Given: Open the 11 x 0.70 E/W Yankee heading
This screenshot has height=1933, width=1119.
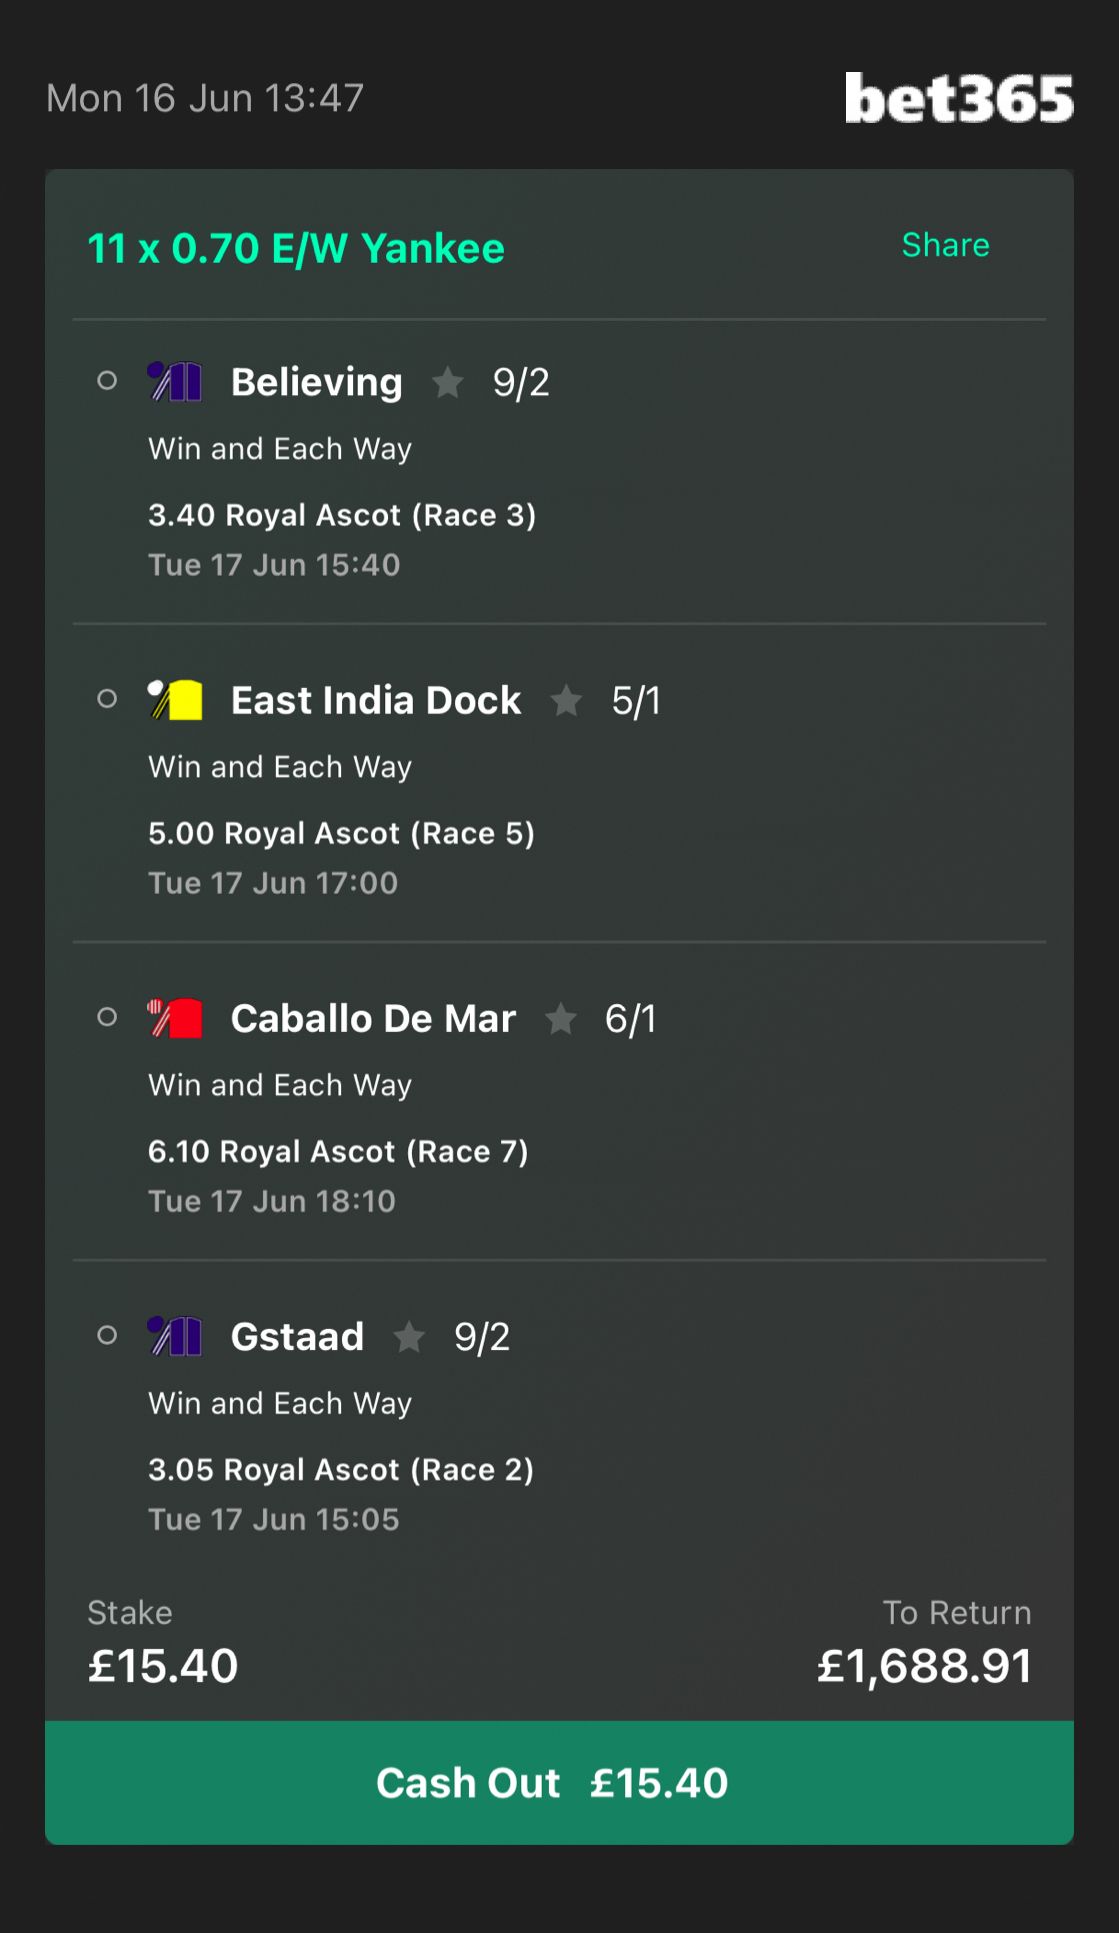Looking at the screenshot, I should click(296, 249).
